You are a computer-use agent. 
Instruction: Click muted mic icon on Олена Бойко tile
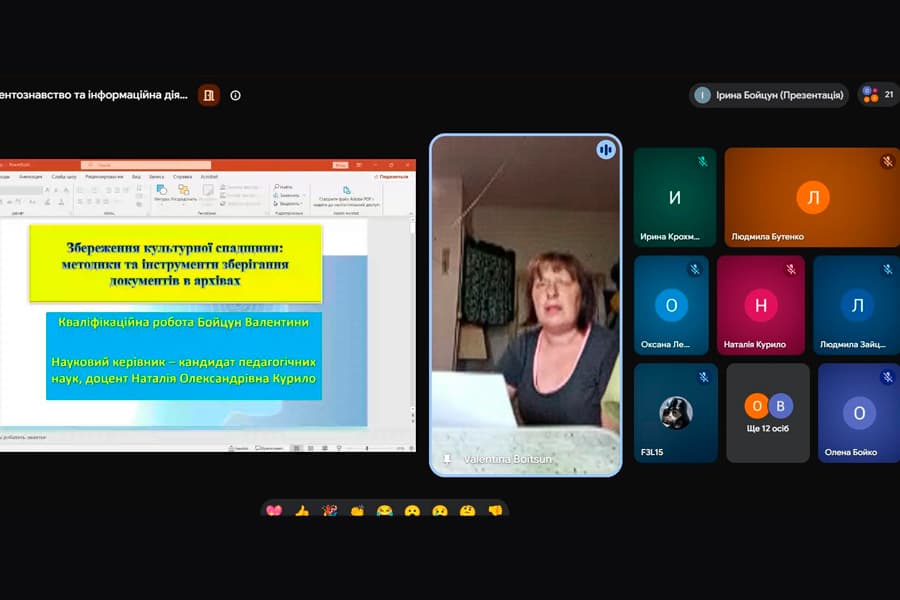coord(887,377)
